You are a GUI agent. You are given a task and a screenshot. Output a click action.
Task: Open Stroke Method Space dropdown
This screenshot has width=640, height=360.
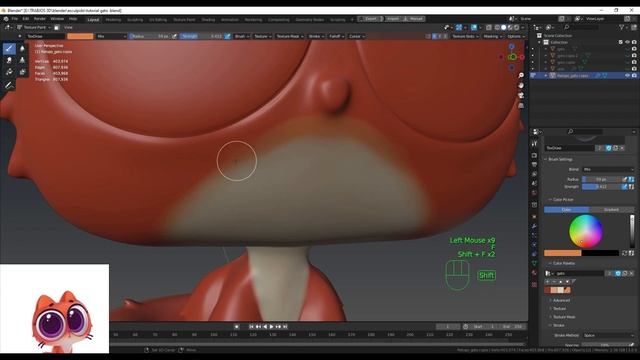[x=608, y=336]
